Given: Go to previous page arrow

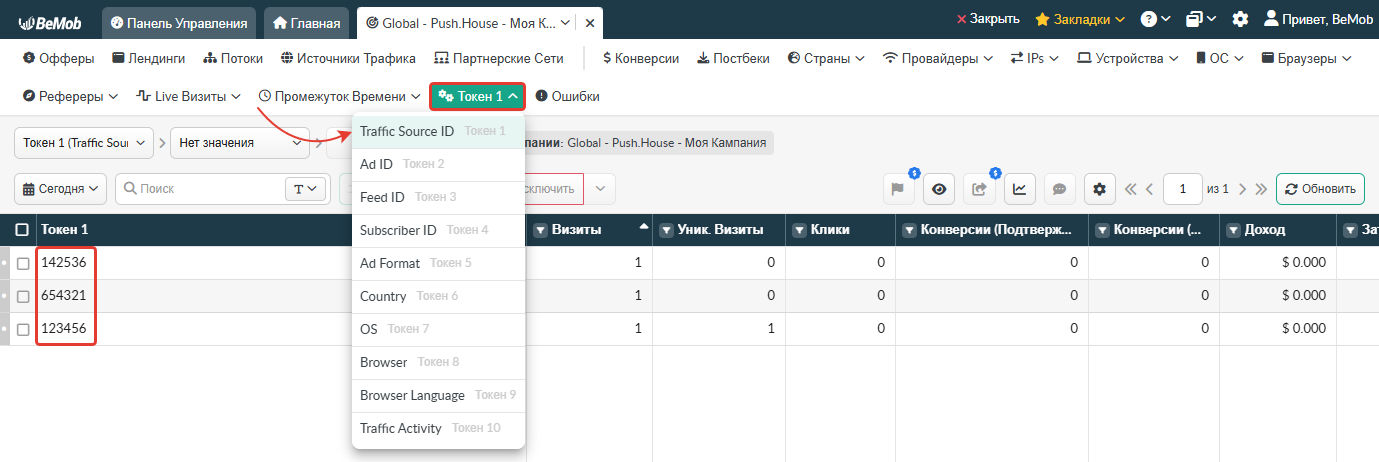Looking at the screenshot, I should coord(1150,189).
